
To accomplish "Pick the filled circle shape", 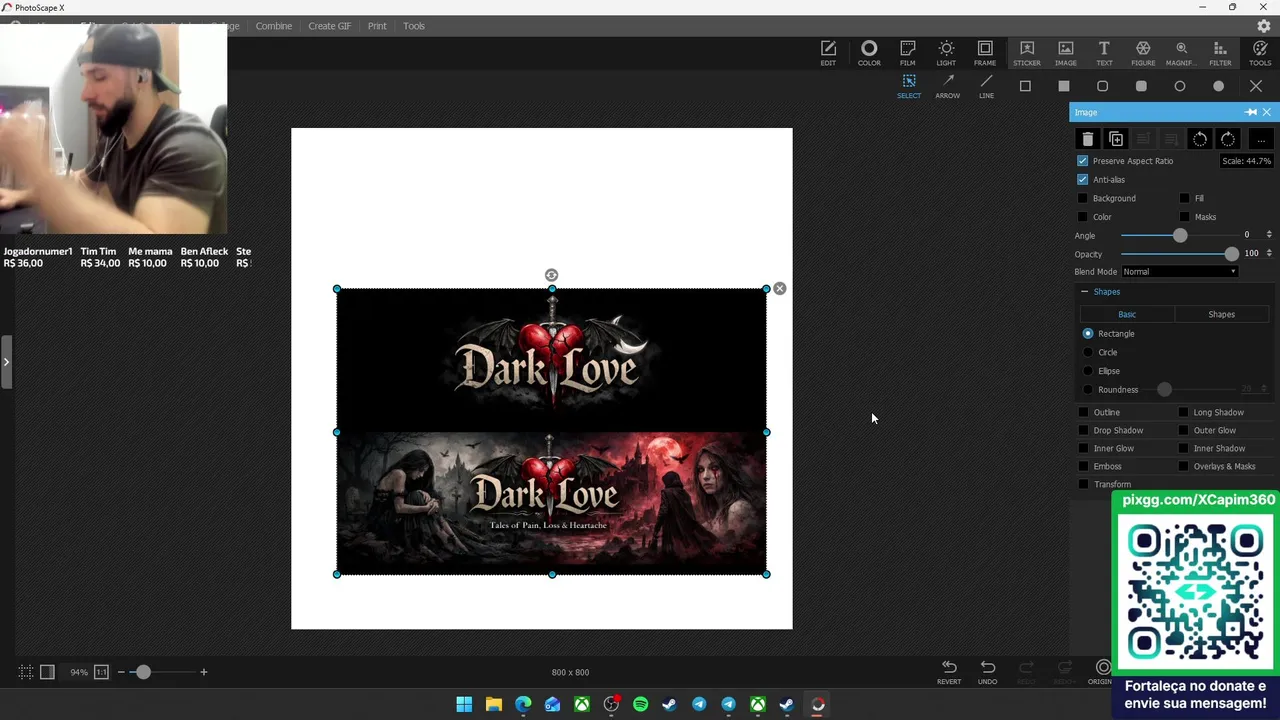I will point(1218,86).
